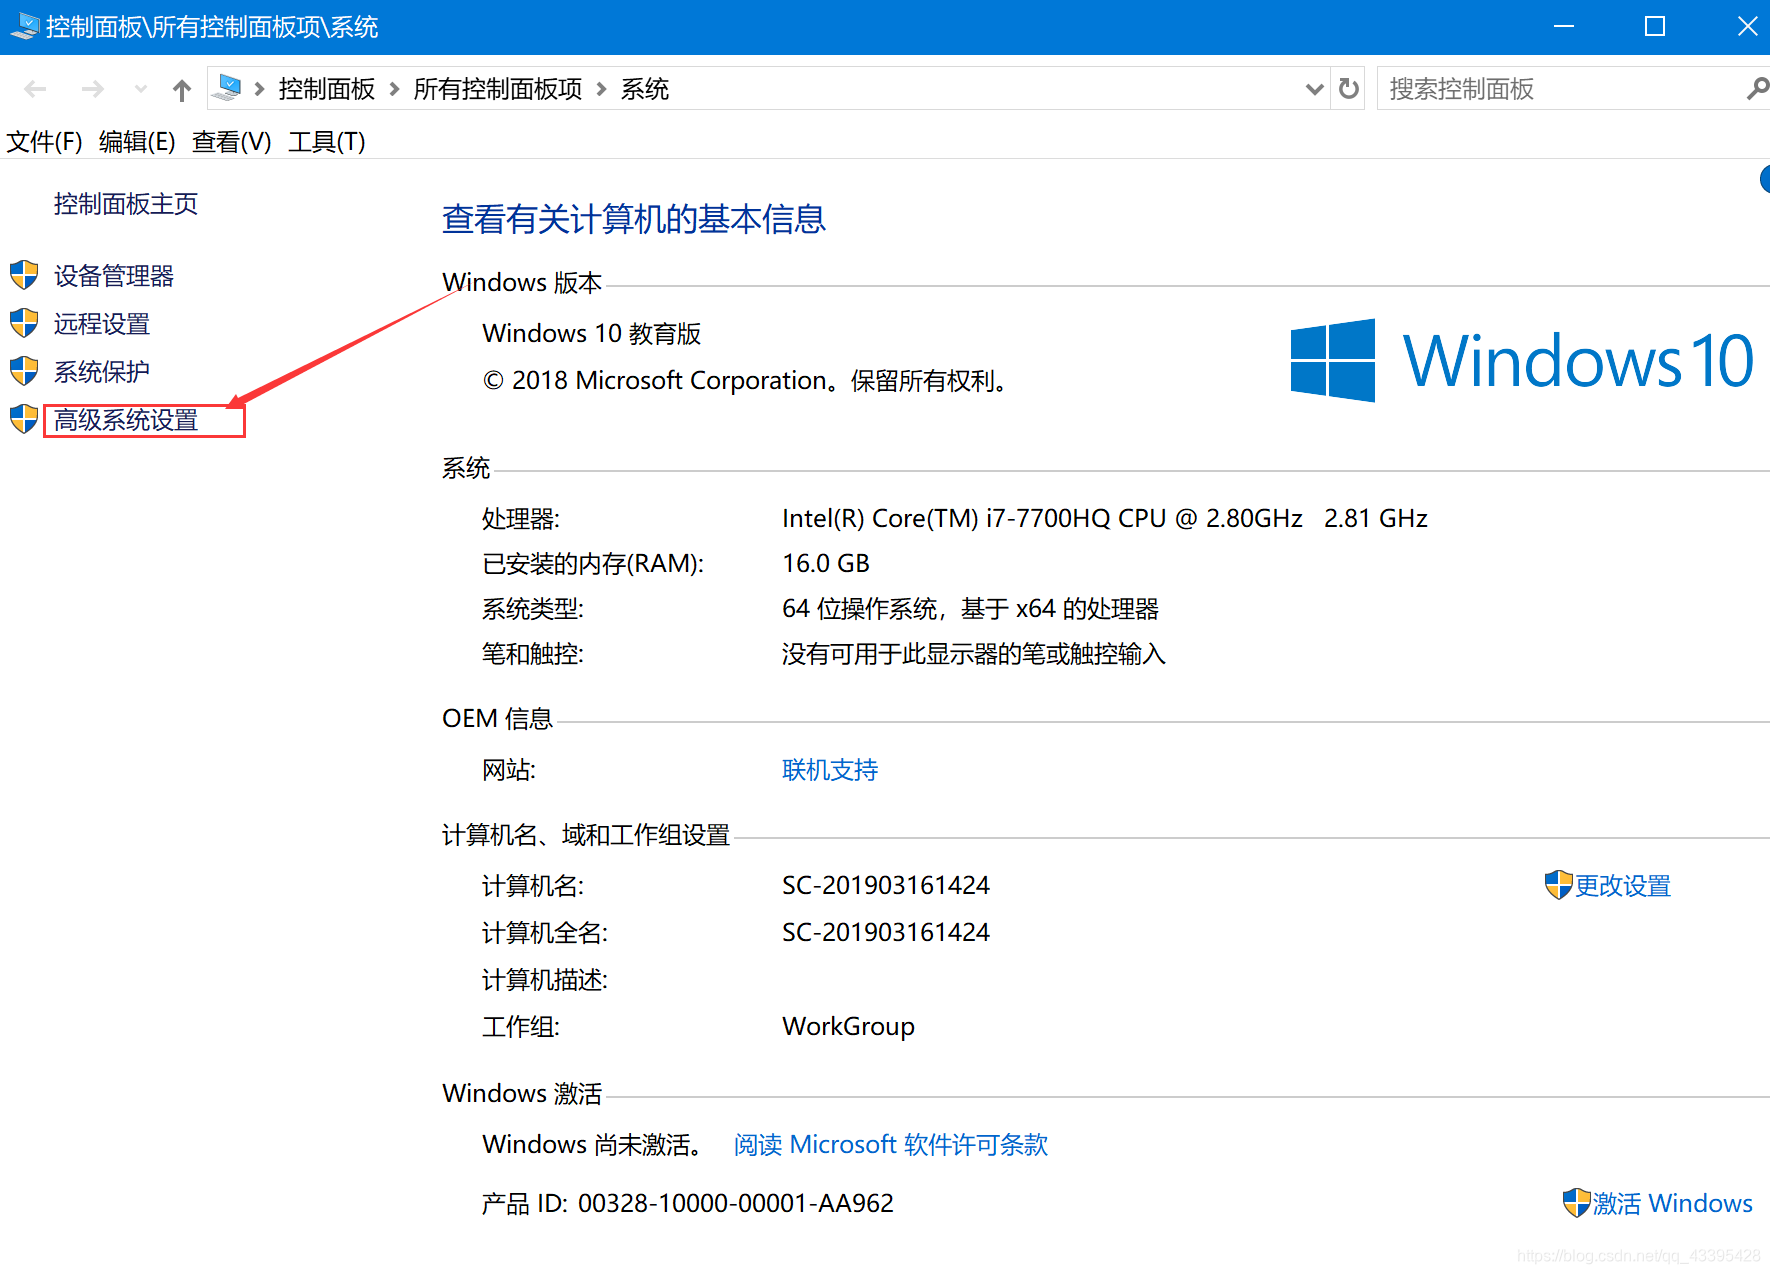Click the back navigation arrow
This screenshot has height=1274, width=1770.
(36, 90)
